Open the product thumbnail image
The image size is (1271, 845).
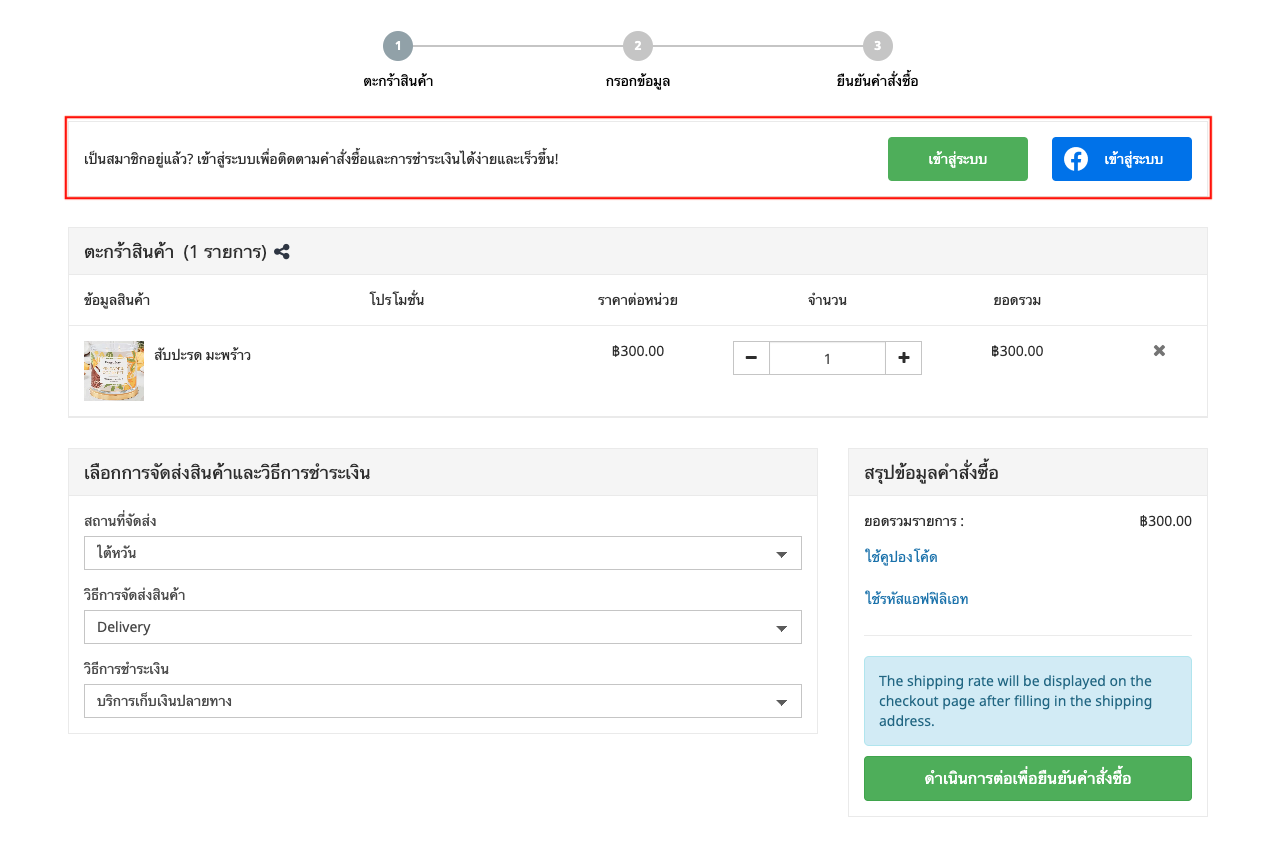click(x=114, y=371)
